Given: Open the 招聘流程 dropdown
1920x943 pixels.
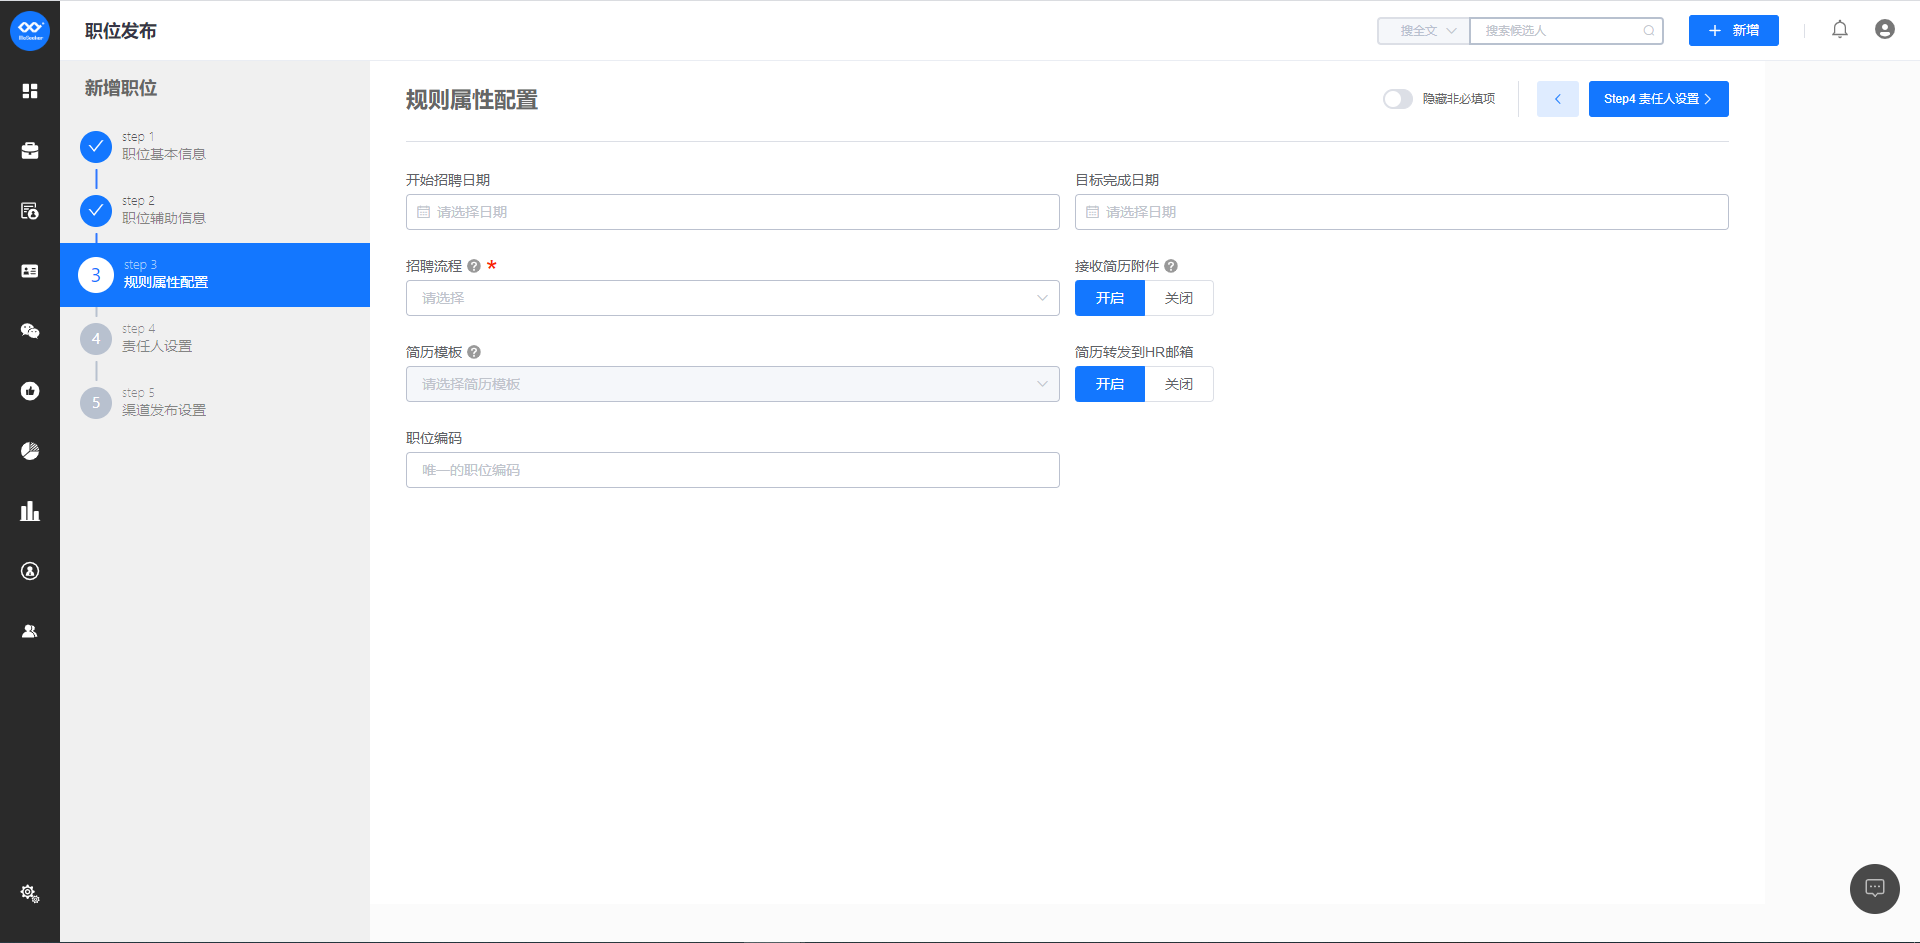Looking at the screenshot, I should pyautogui.click(x=733, y=298).
